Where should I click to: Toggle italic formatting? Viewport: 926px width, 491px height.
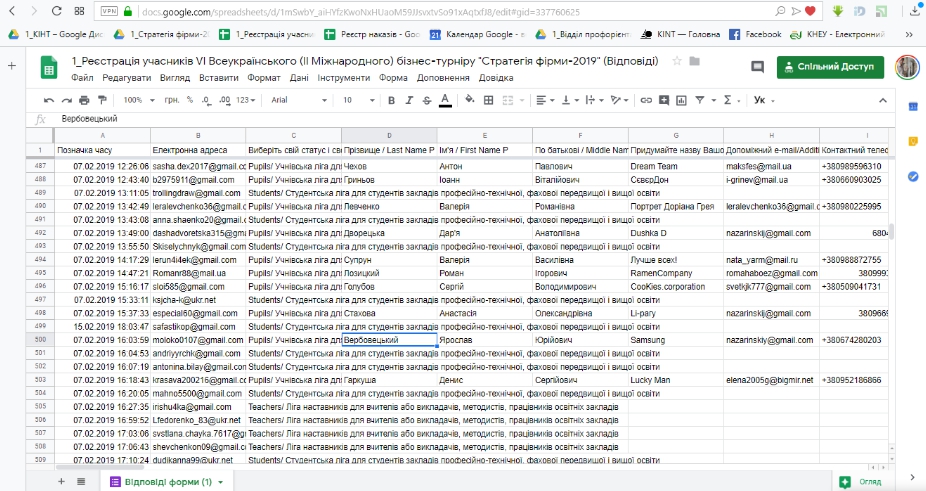(409, 100)
